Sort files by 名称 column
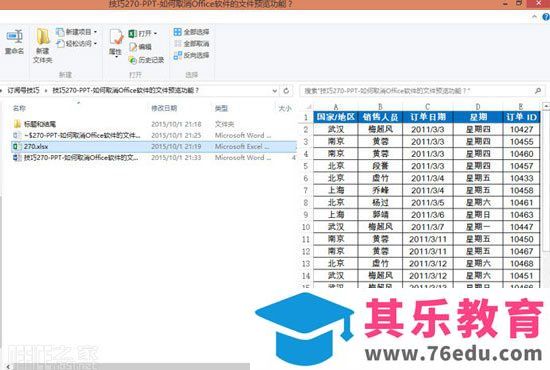 coord(19,108)
